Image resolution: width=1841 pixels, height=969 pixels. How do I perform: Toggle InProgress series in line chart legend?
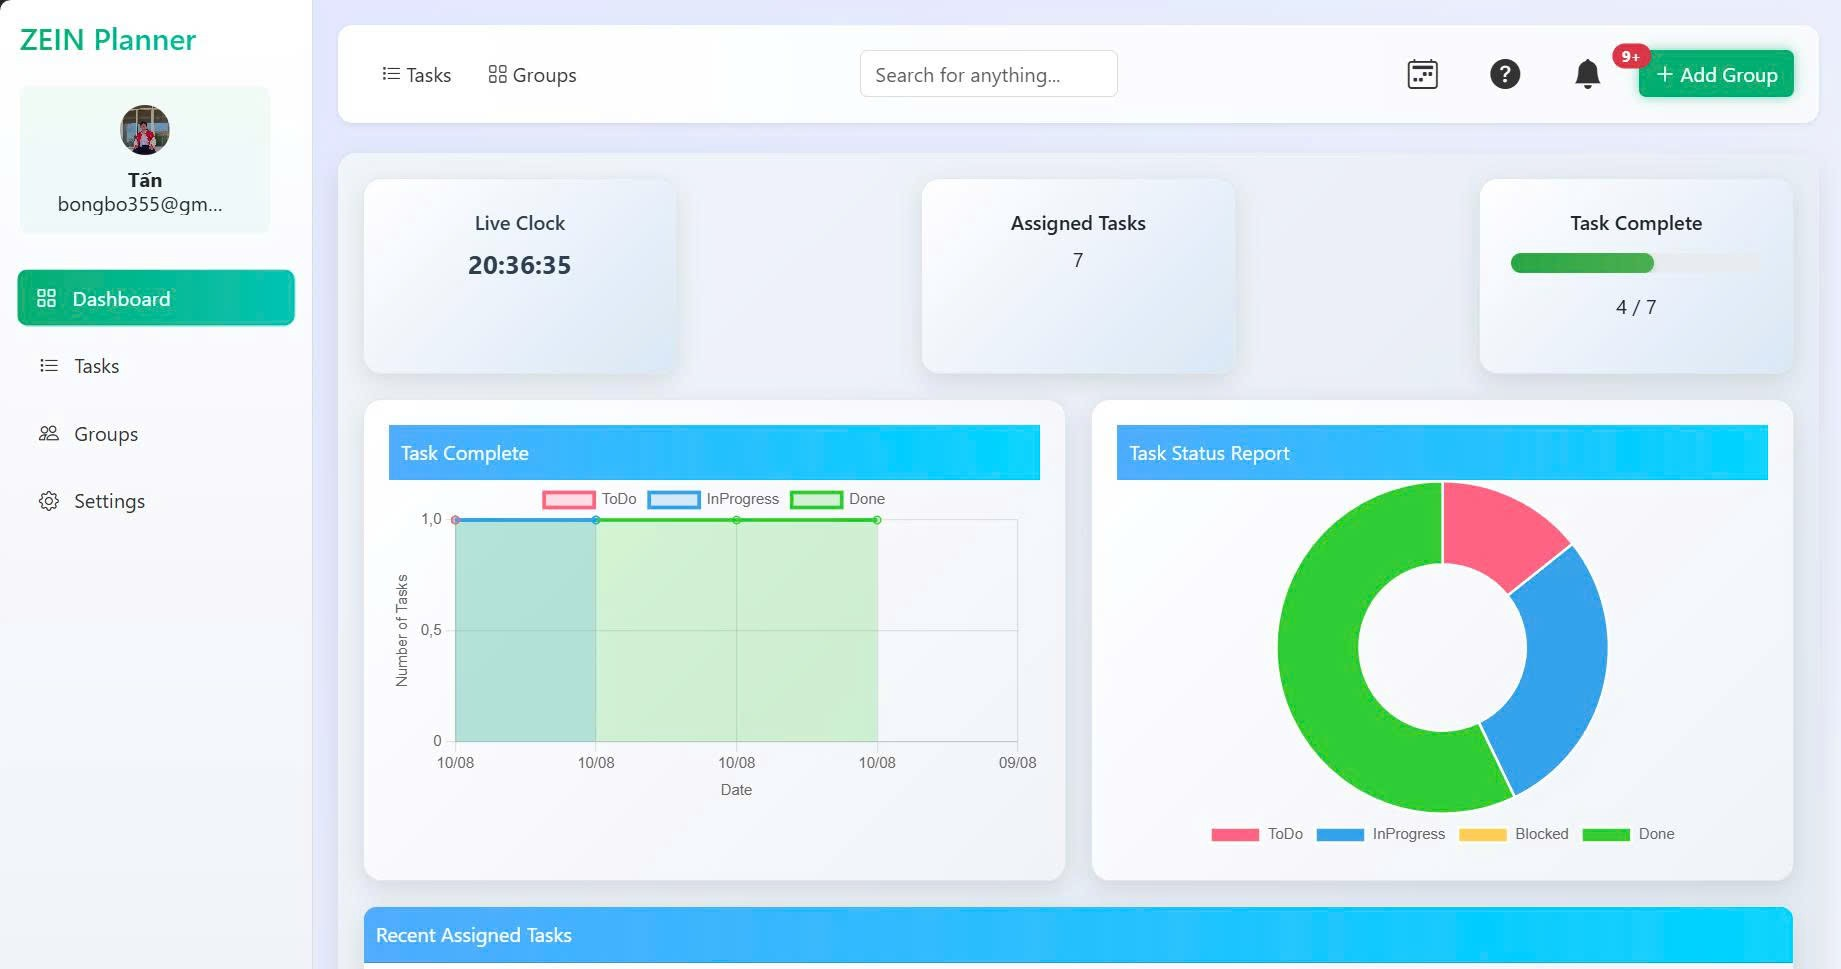point(713,499)
